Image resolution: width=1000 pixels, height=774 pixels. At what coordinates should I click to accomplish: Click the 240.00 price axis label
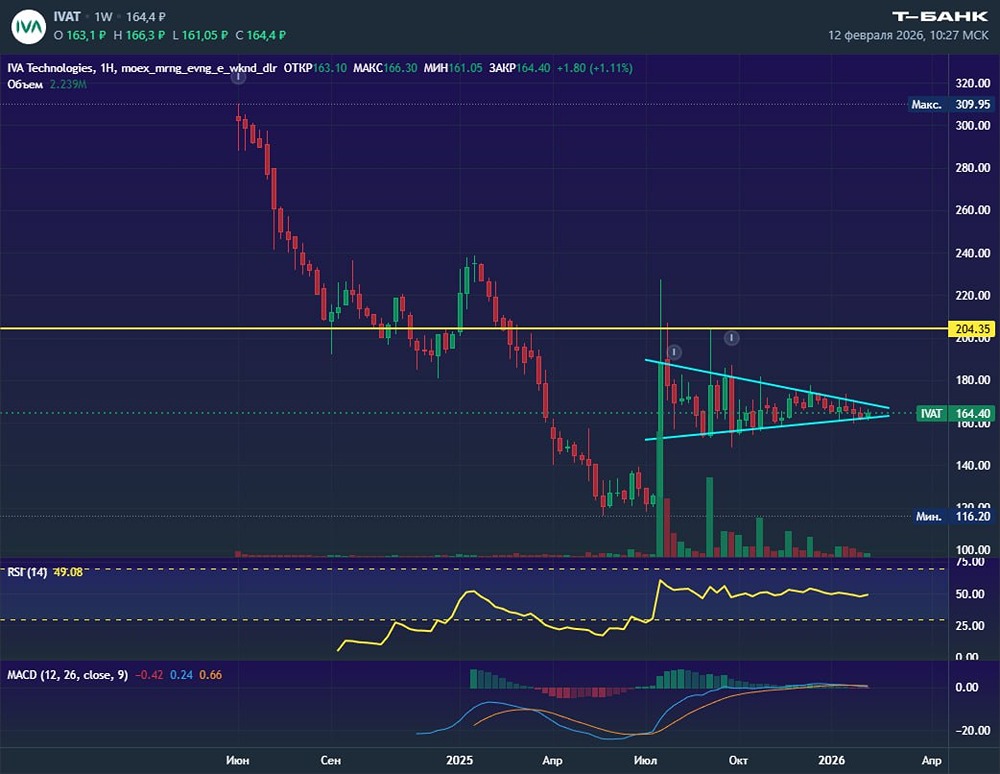(973, 252)
